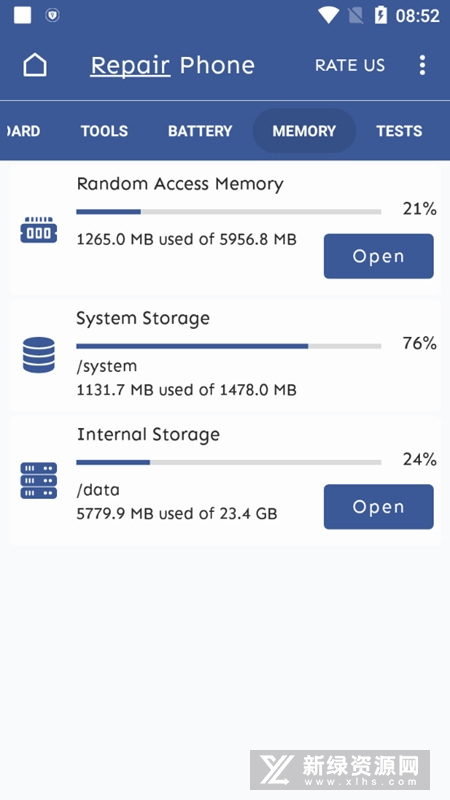Click the RAM usage progress bar
This screenshot has height=800, width=450.
[x=229, y=212]
